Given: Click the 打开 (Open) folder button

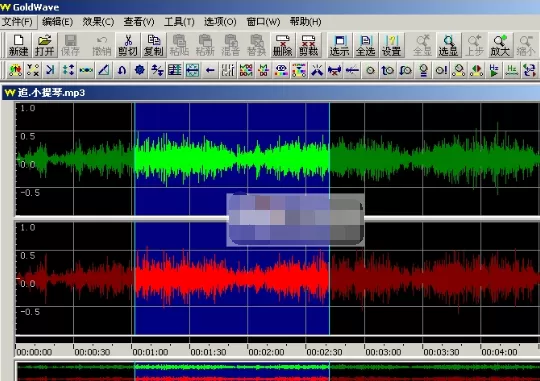Looking at the screenshot, I should pyautogui.click(x=44, y=45).
